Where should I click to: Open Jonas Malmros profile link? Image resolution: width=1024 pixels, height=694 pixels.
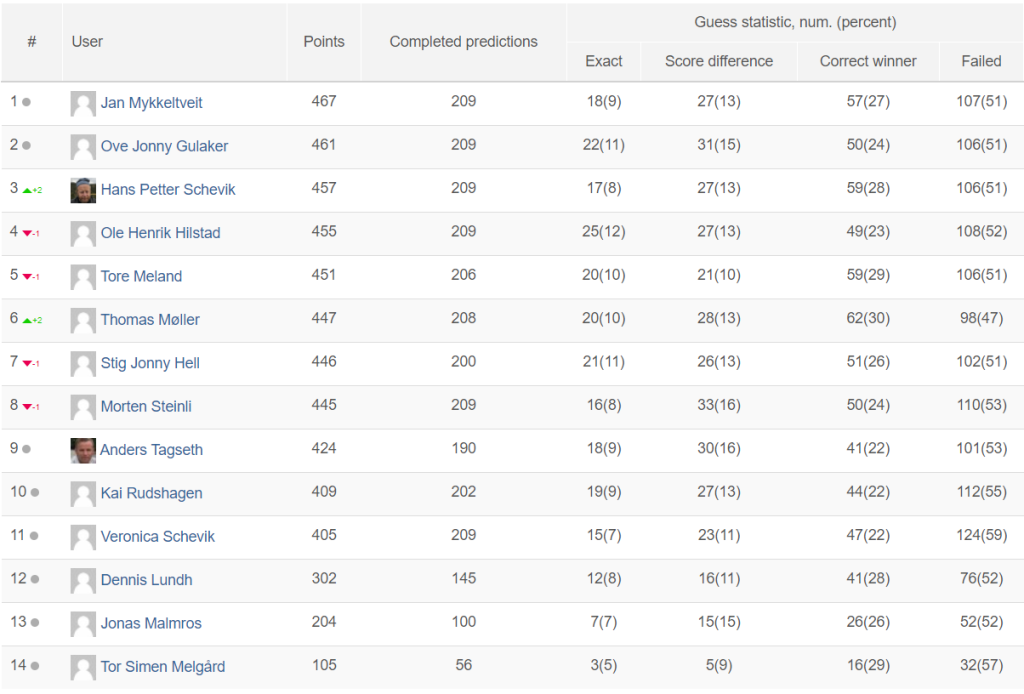click(x=151, y=623)
